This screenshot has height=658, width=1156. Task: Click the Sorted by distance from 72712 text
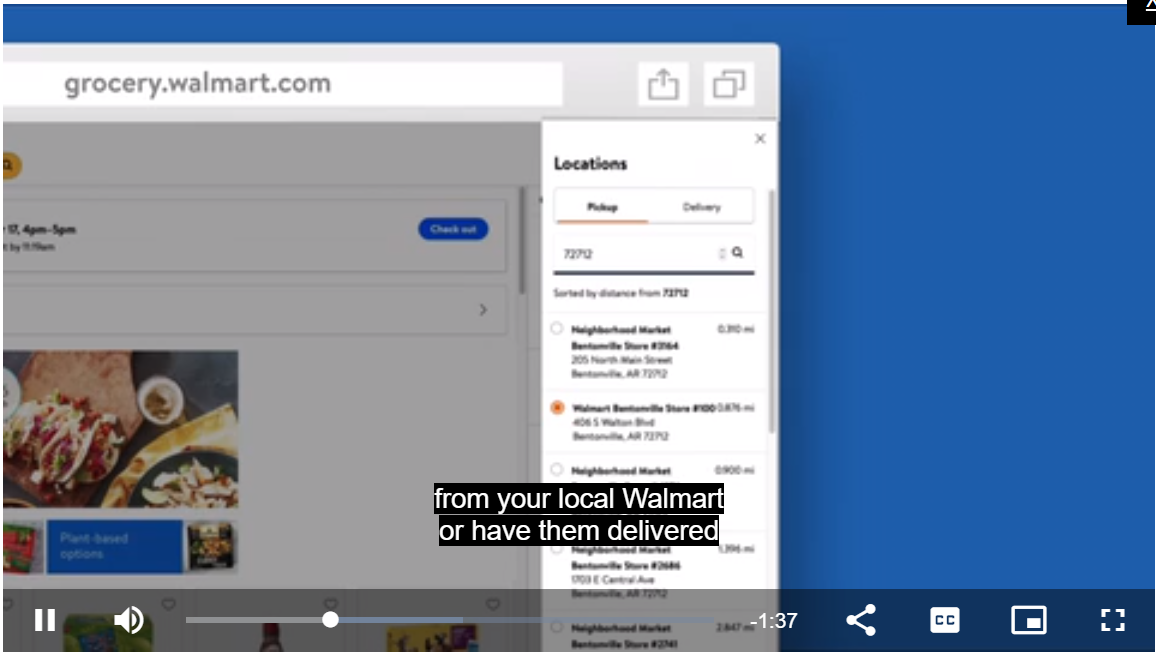point(620,293)
